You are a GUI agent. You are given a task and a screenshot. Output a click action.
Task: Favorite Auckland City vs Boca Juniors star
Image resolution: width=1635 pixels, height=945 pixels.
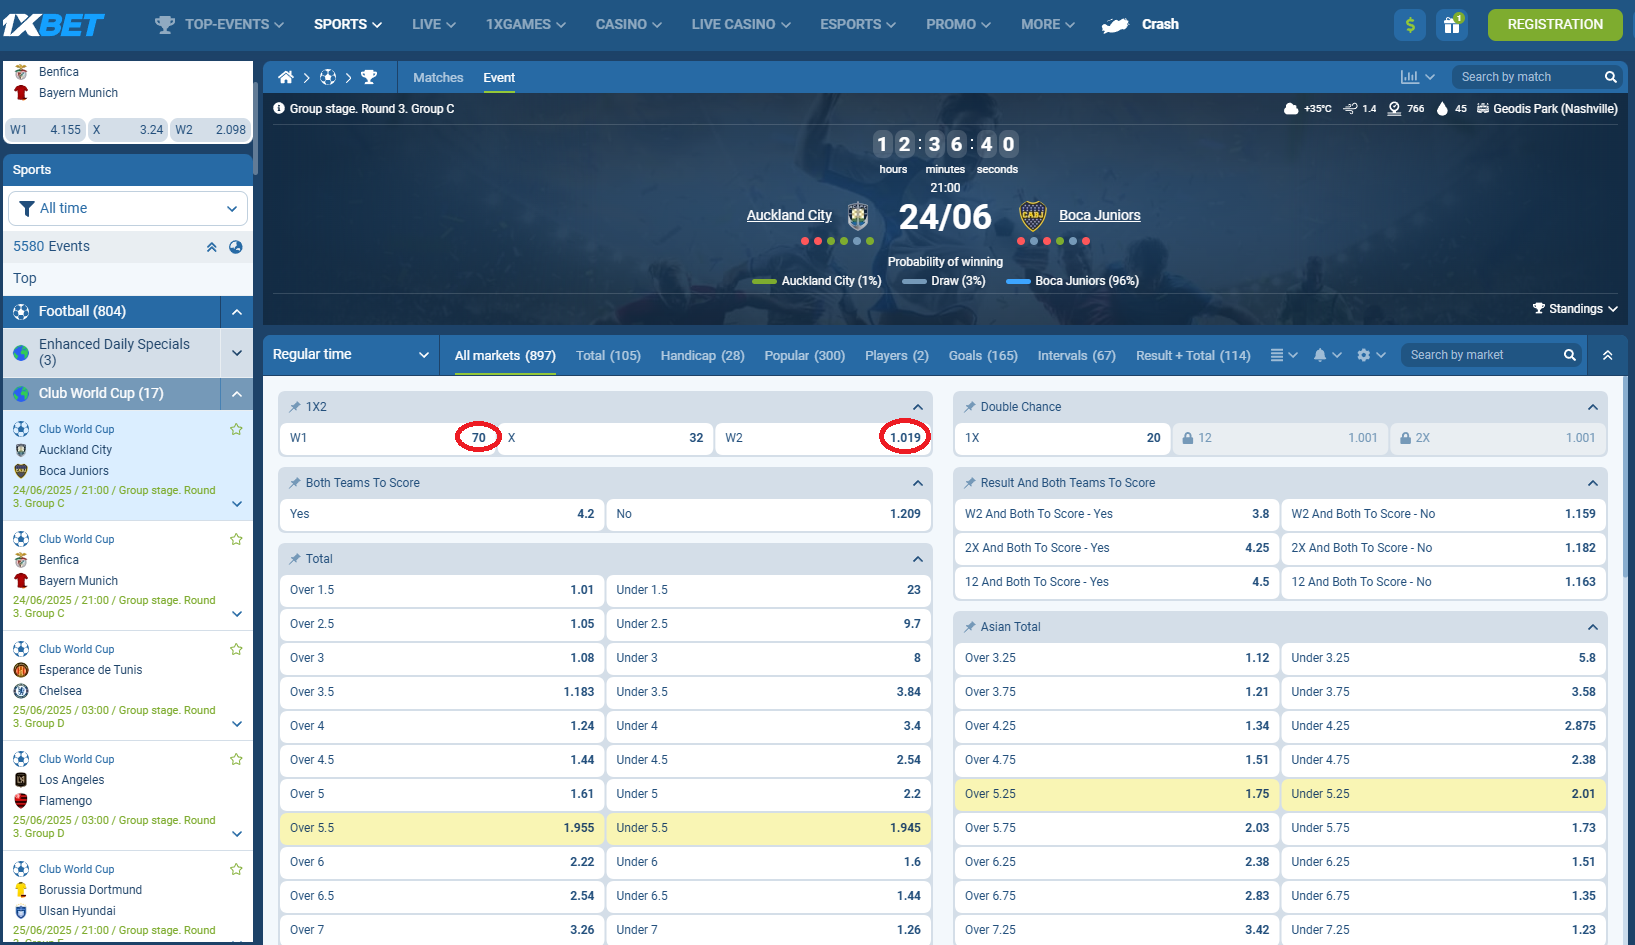(x=236, y=429)
